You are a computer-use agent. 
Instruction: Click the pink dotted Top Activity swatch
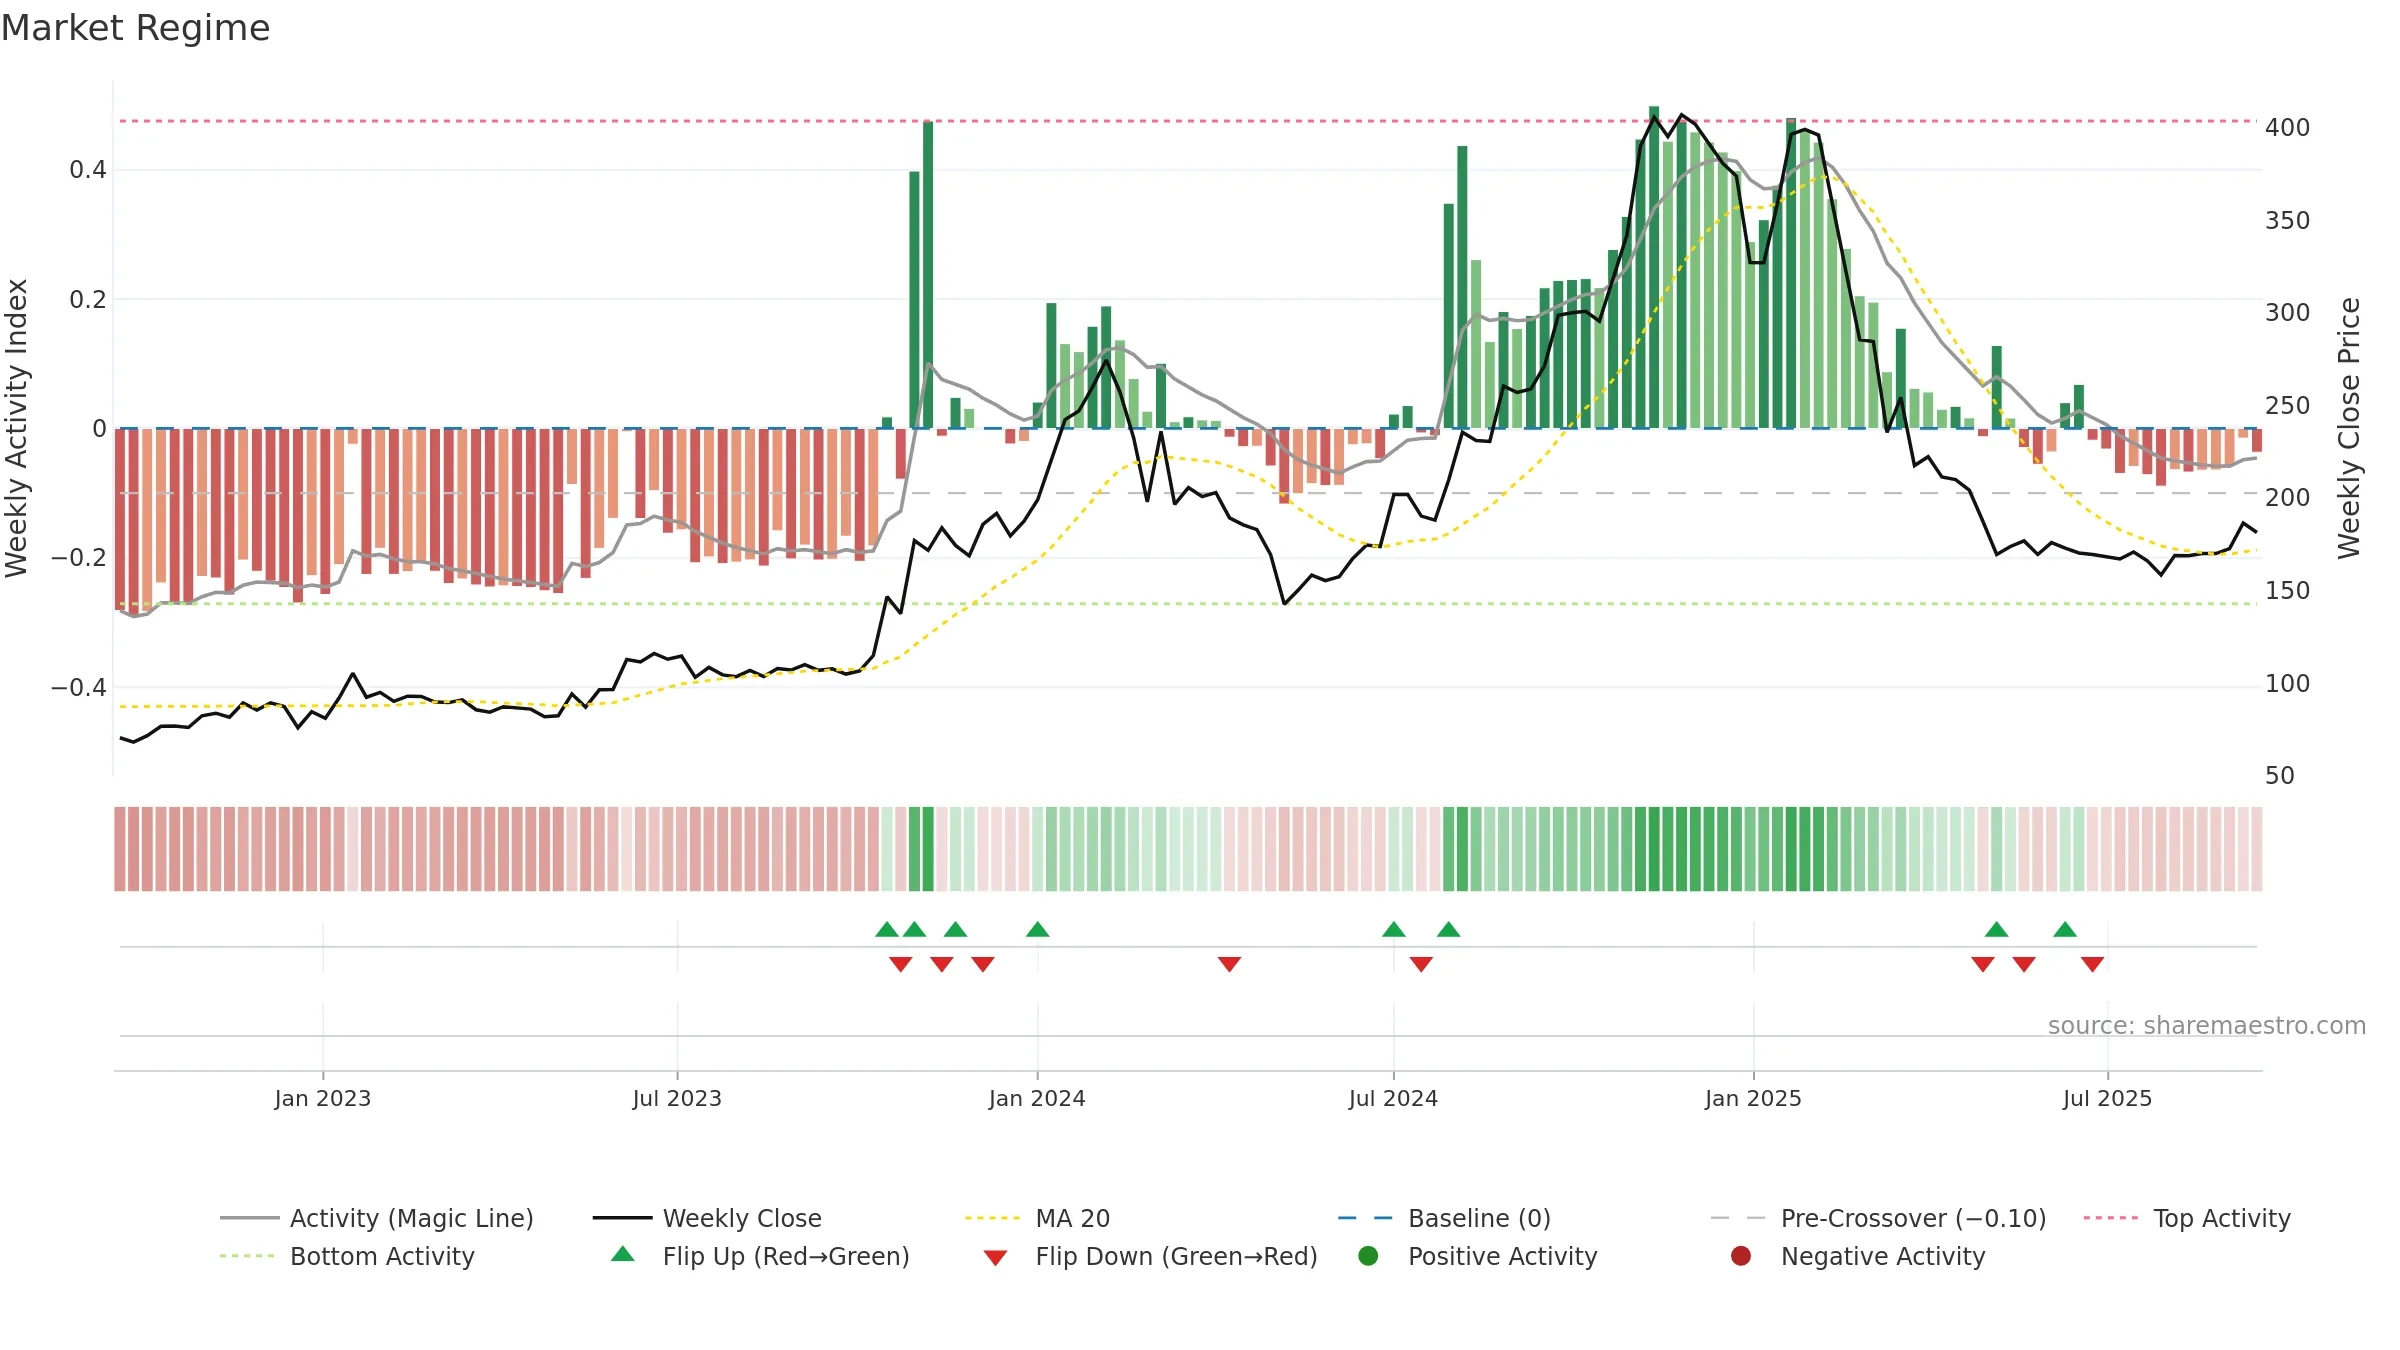click(x=2112, y=1218)
